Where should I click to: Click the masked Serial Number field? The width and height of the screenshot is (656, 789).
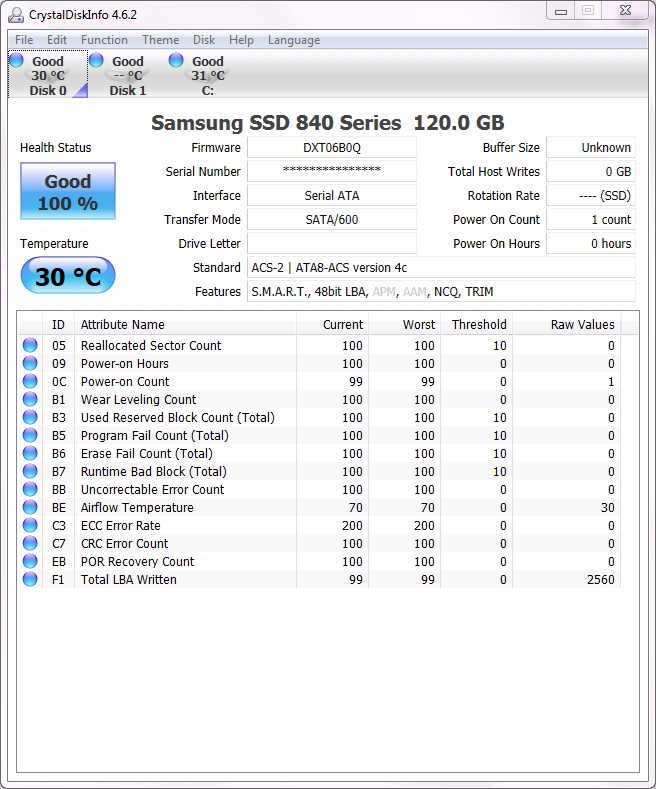point(332,171)
